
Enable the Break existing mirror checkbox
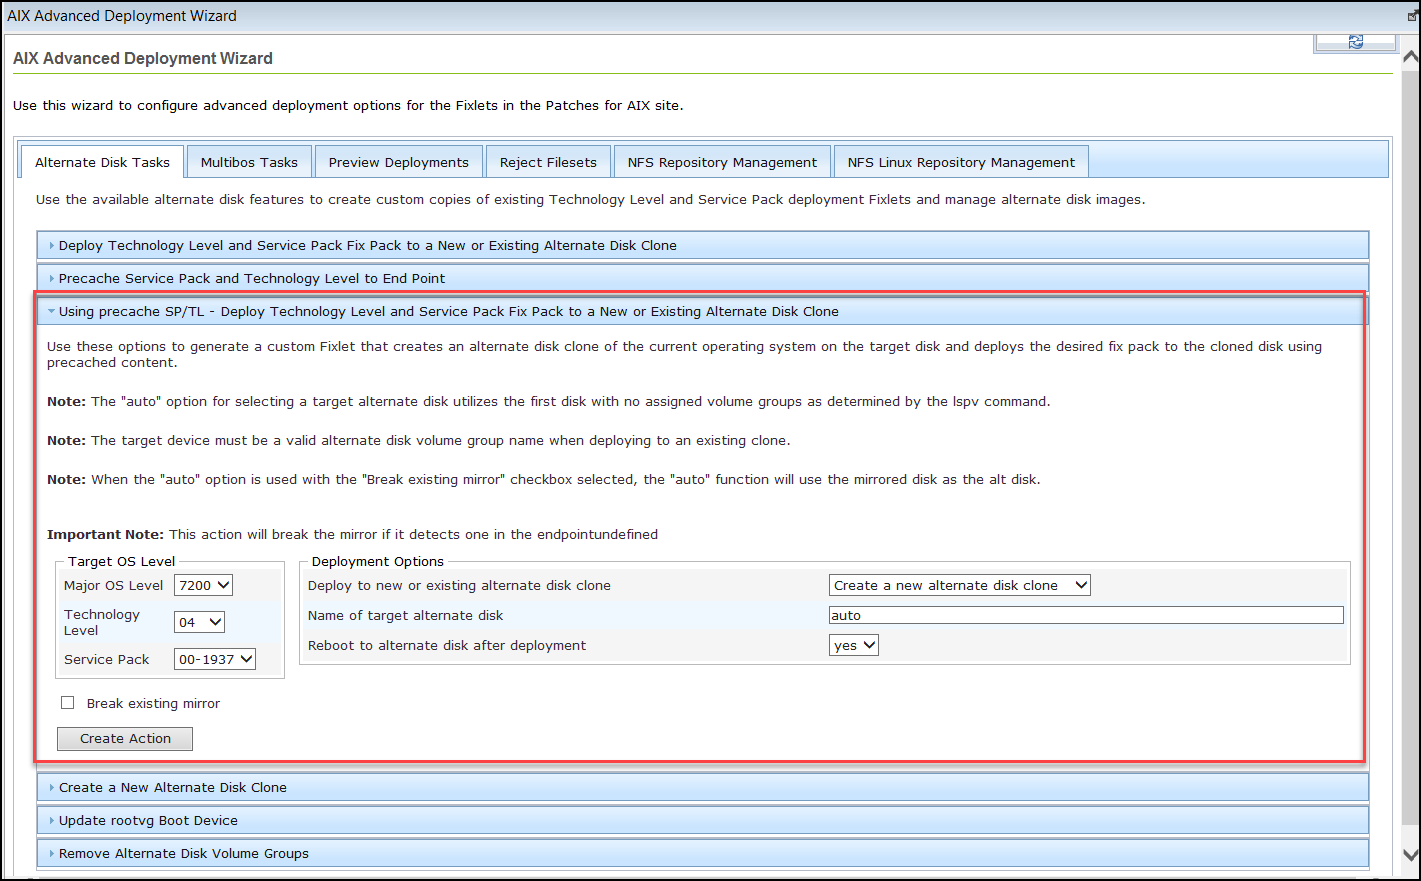68,703
